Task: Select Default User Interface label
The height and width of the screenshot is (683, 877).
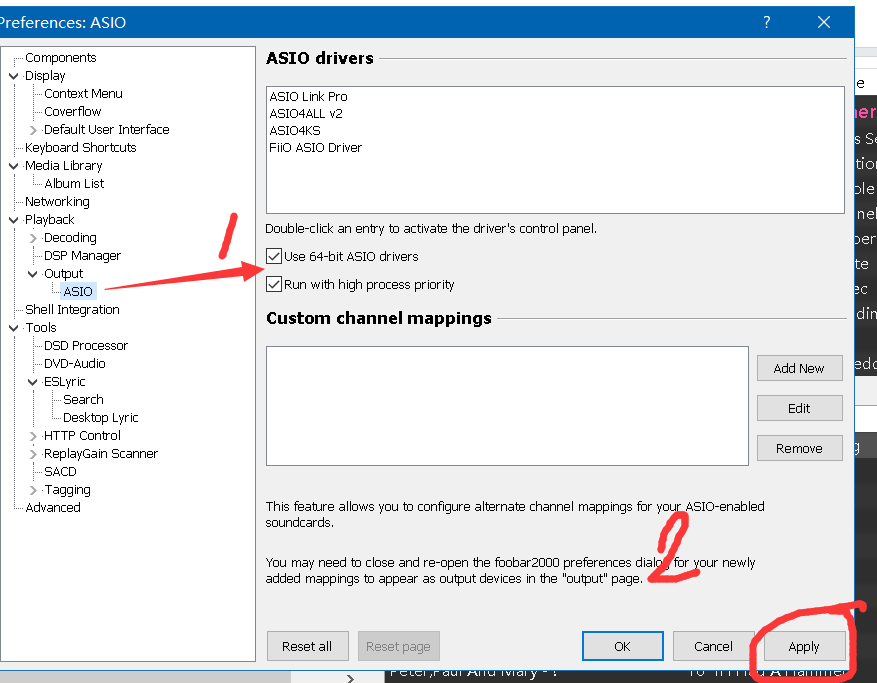Action: pyautogui.click(x=106, y=129)
